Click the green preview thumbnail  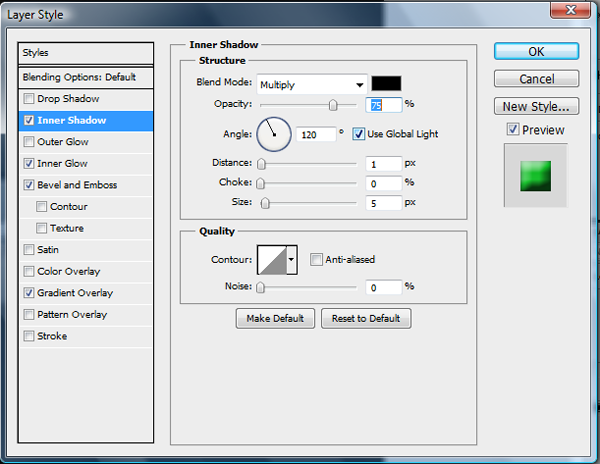[535, 176]
